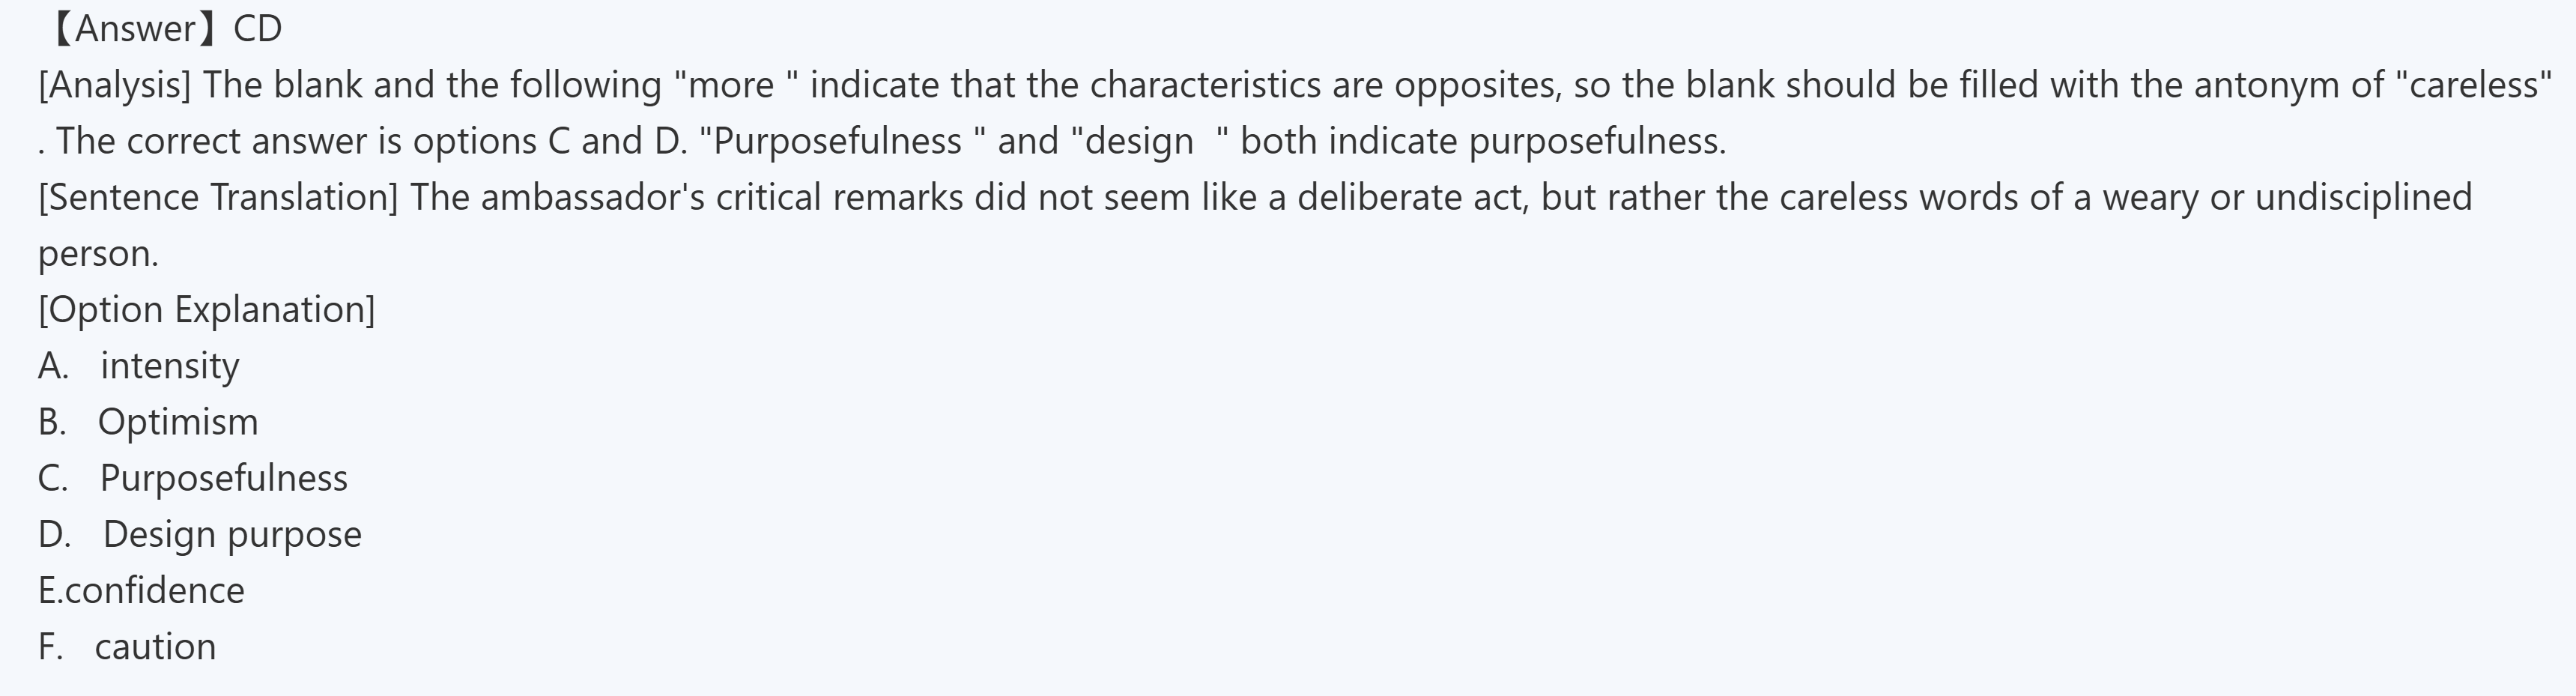Click the [Option Explanation] label
The height and width of the screenshot is (696, 2576).
click(x=207, y=309)
